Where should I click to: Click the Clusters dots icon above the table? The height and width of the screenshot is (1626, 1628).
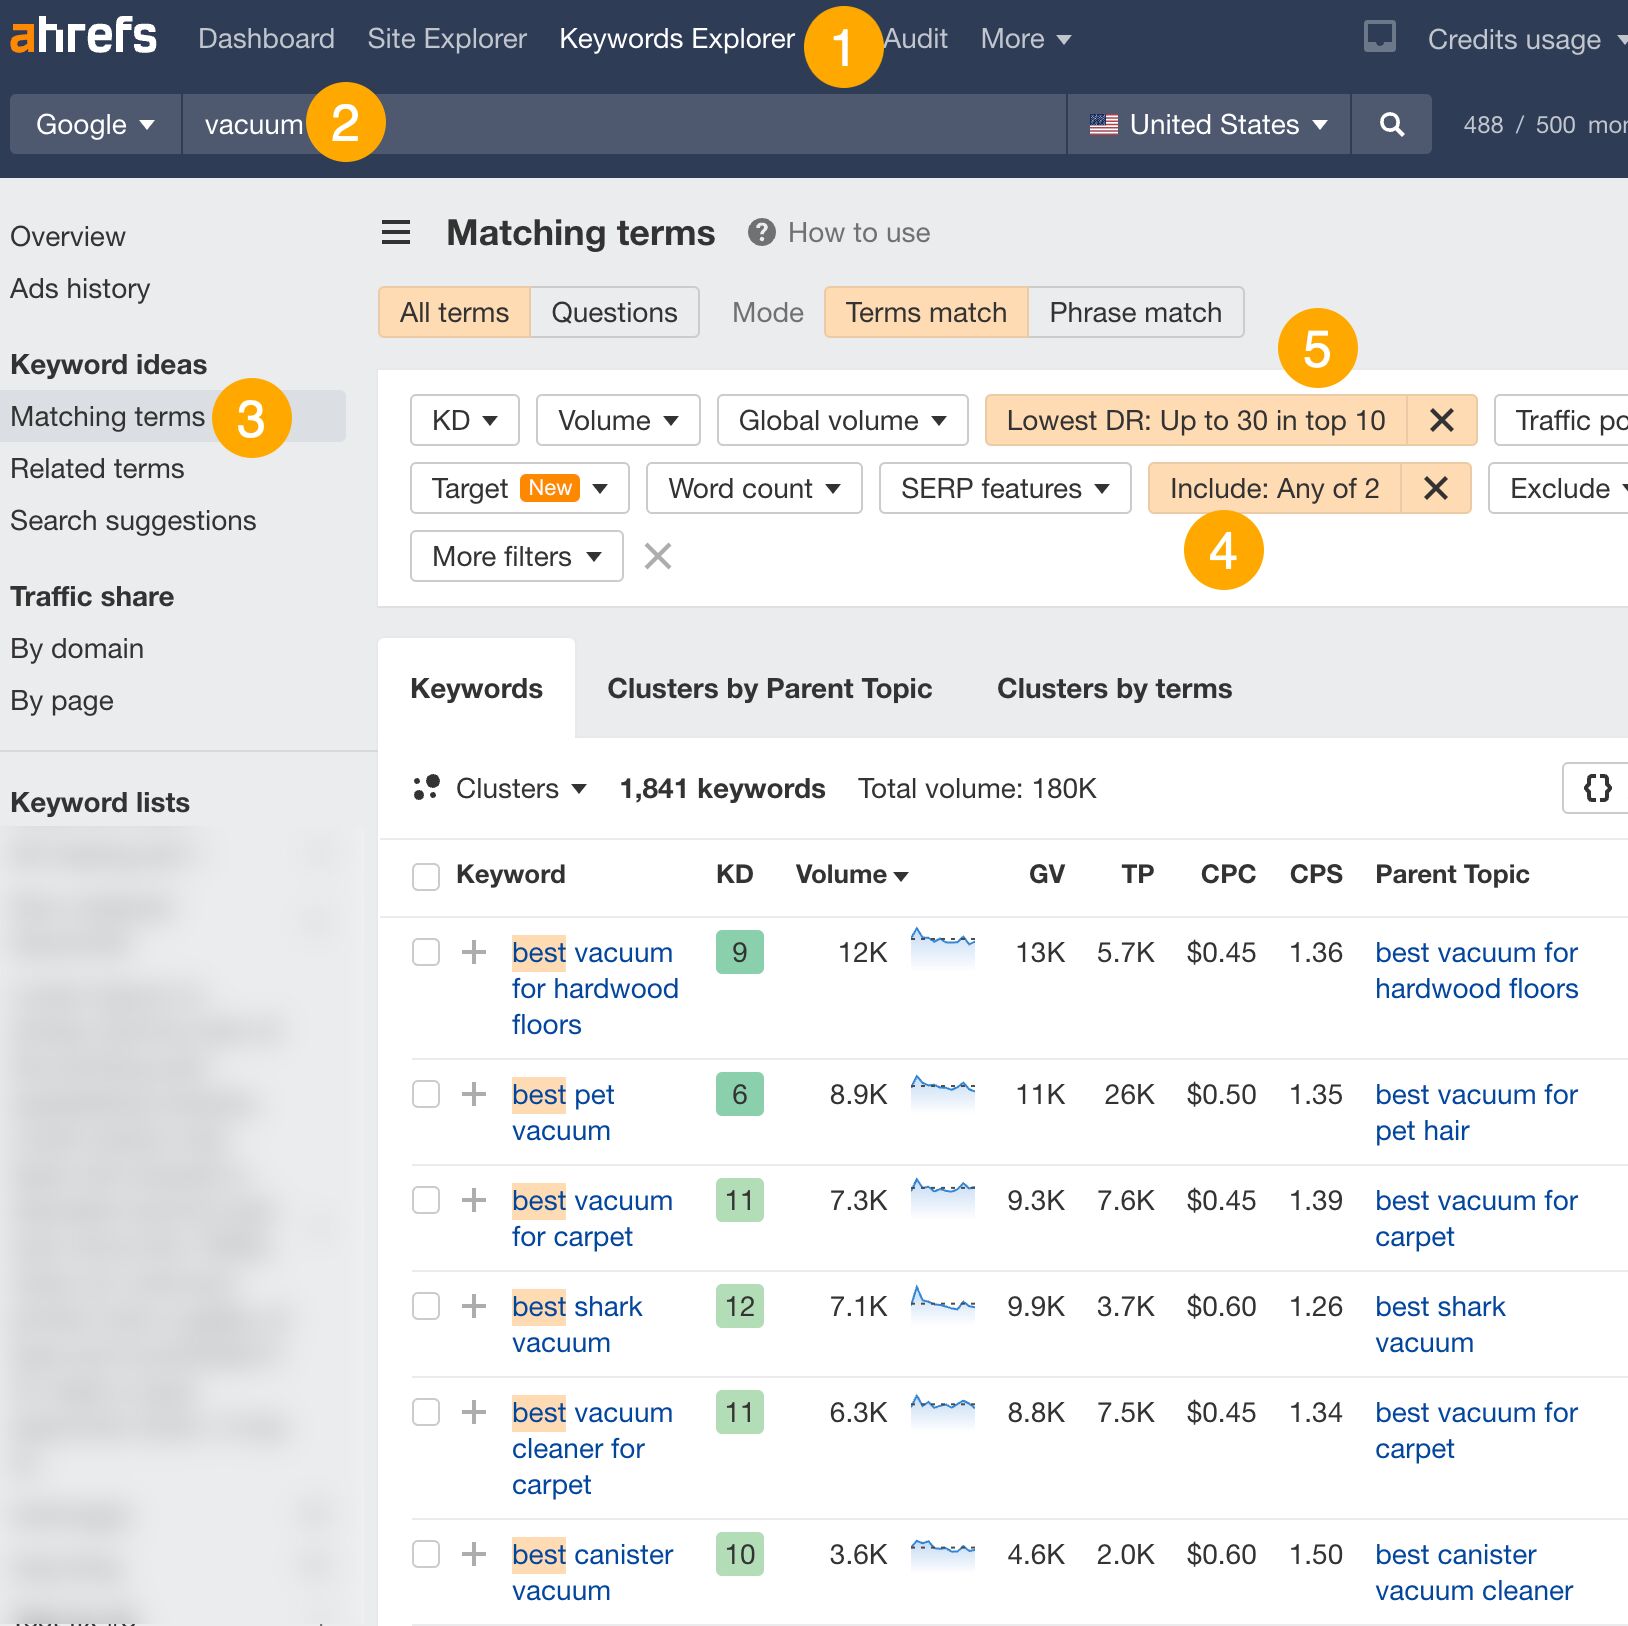425,788
